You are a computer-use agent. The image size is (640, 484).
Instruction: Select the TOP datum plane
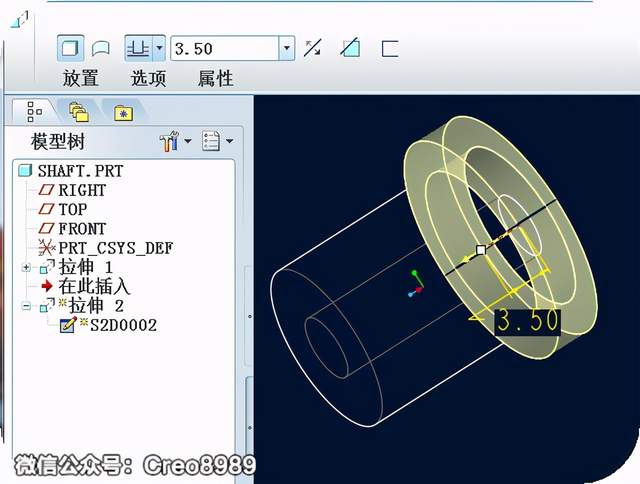[x=73, y=209]
